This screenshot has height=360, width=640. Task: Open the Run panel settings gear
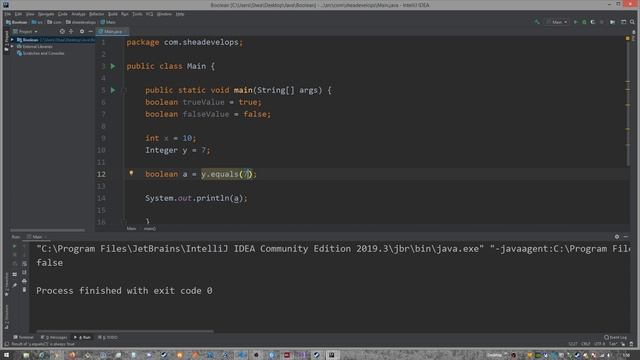pos(617,237)
